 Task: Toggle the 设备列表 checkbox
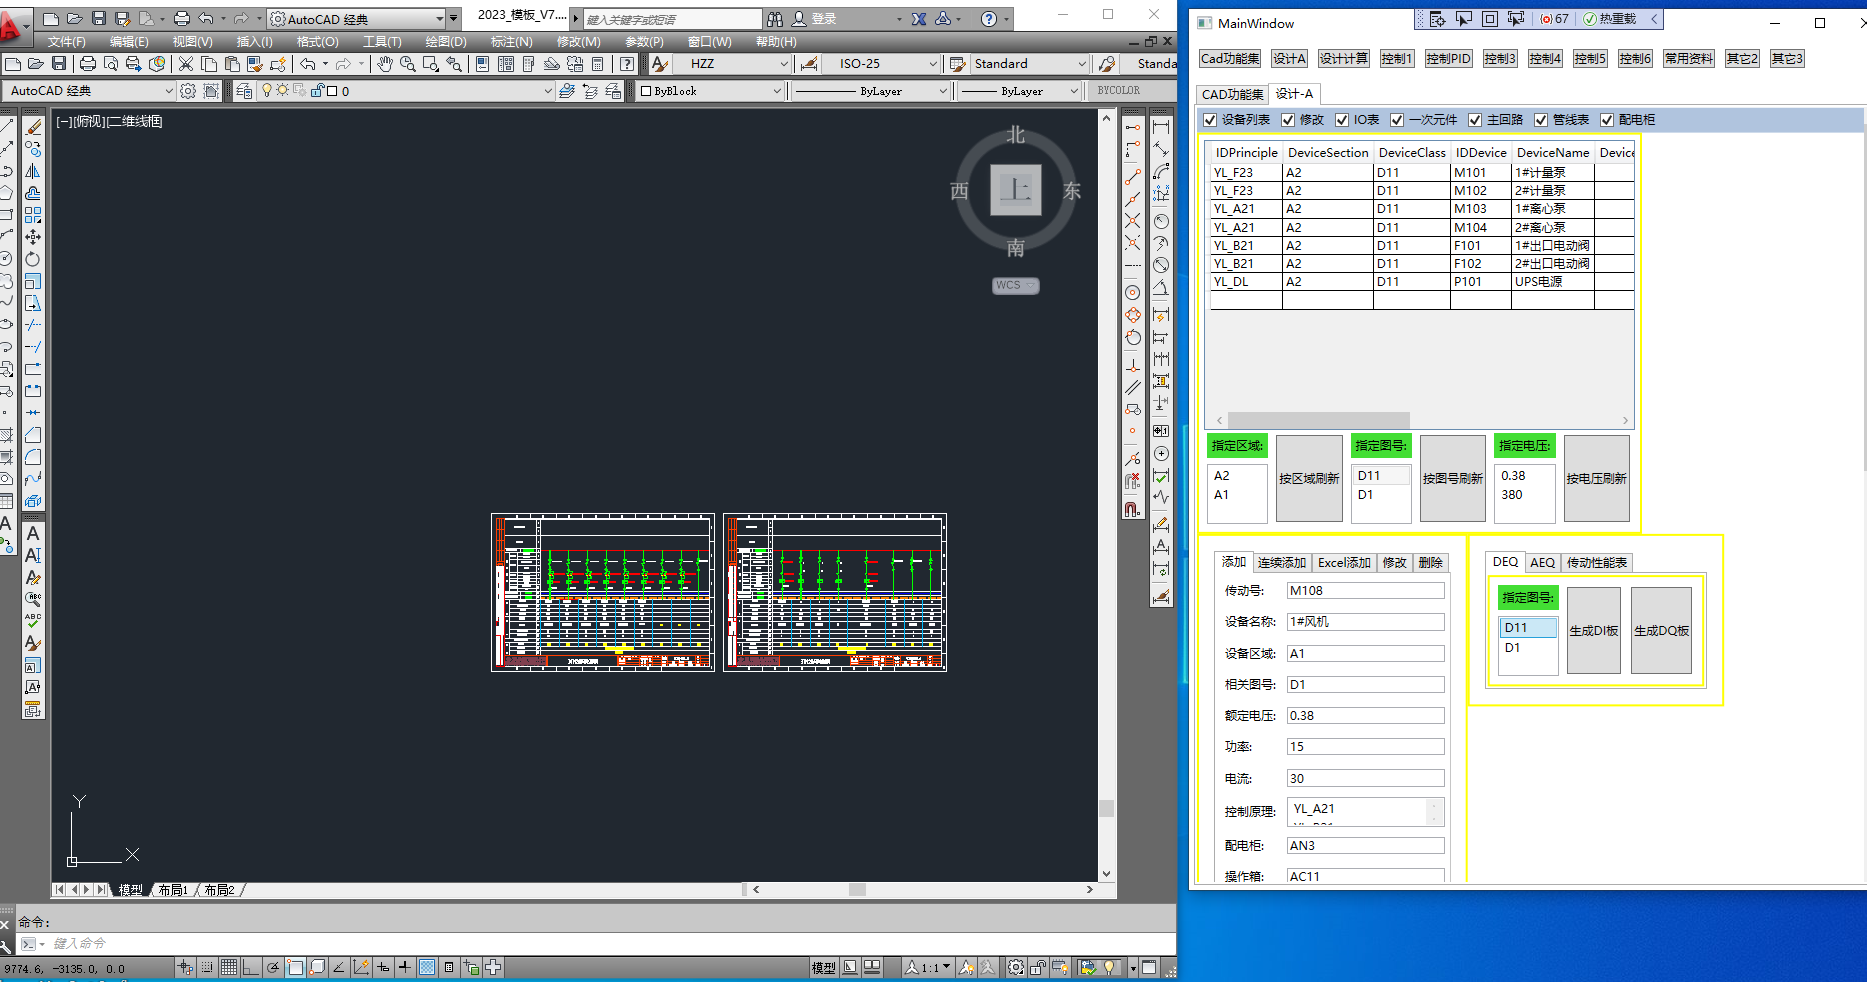1210,120
